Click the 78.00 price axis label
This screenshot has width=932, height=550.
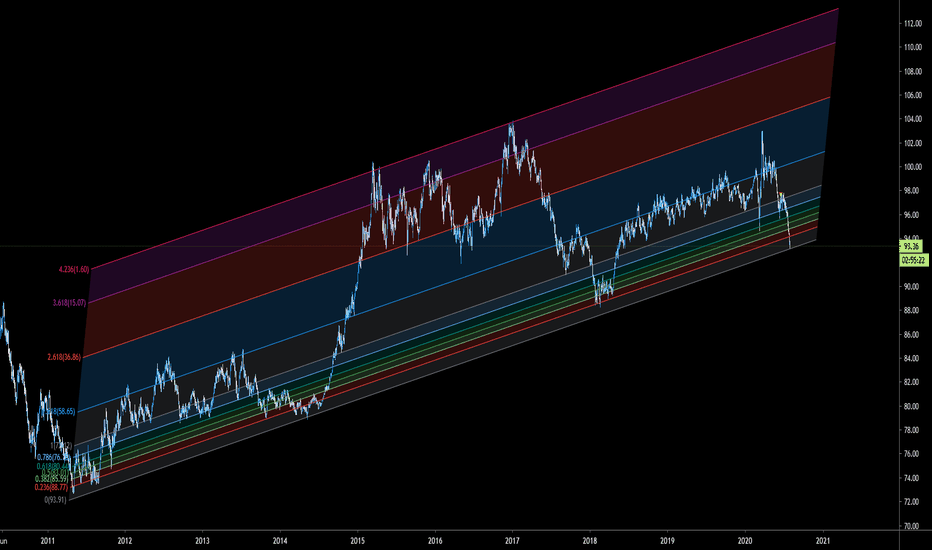pos(913,430)
